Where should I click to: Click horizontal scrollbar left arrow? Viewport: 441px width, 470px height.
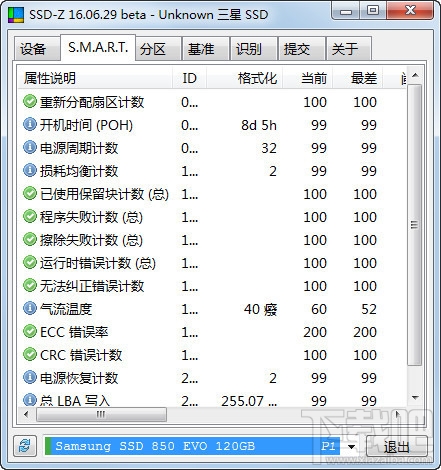[x=26, y=414]
